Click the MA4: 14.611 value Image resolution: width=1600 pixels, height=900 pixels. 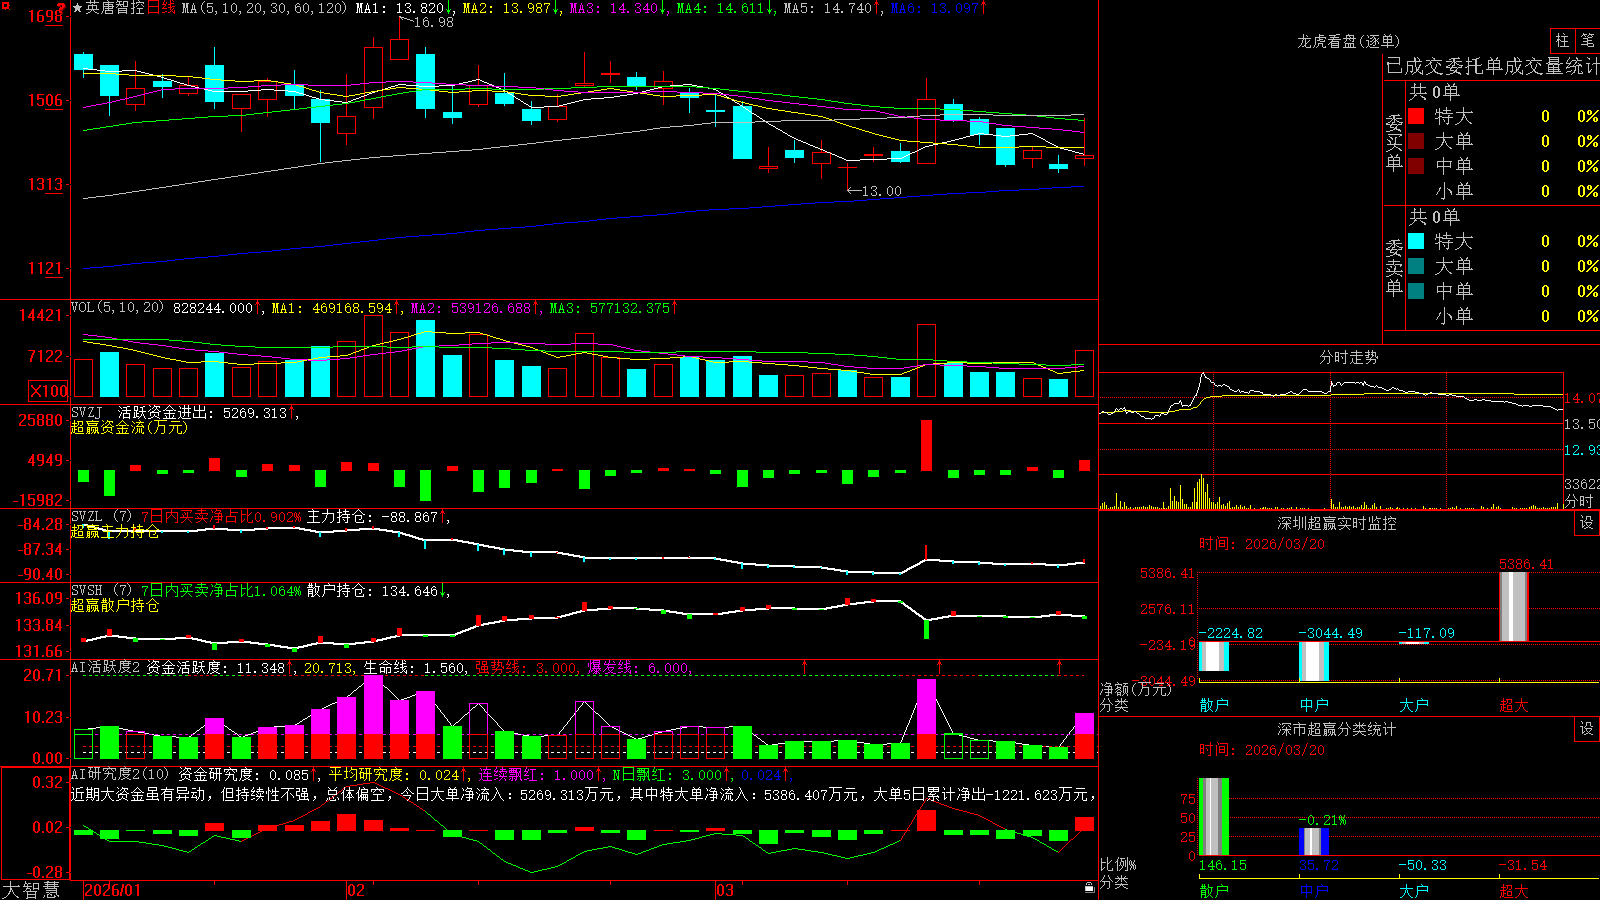point(725,8)
